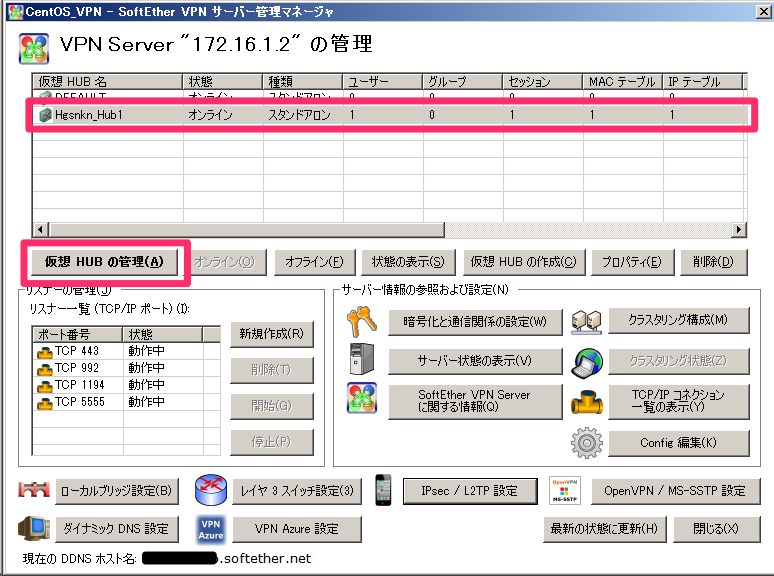
Task: Select the "TCP 443" listener row text
Action: [x=77, y=351]
